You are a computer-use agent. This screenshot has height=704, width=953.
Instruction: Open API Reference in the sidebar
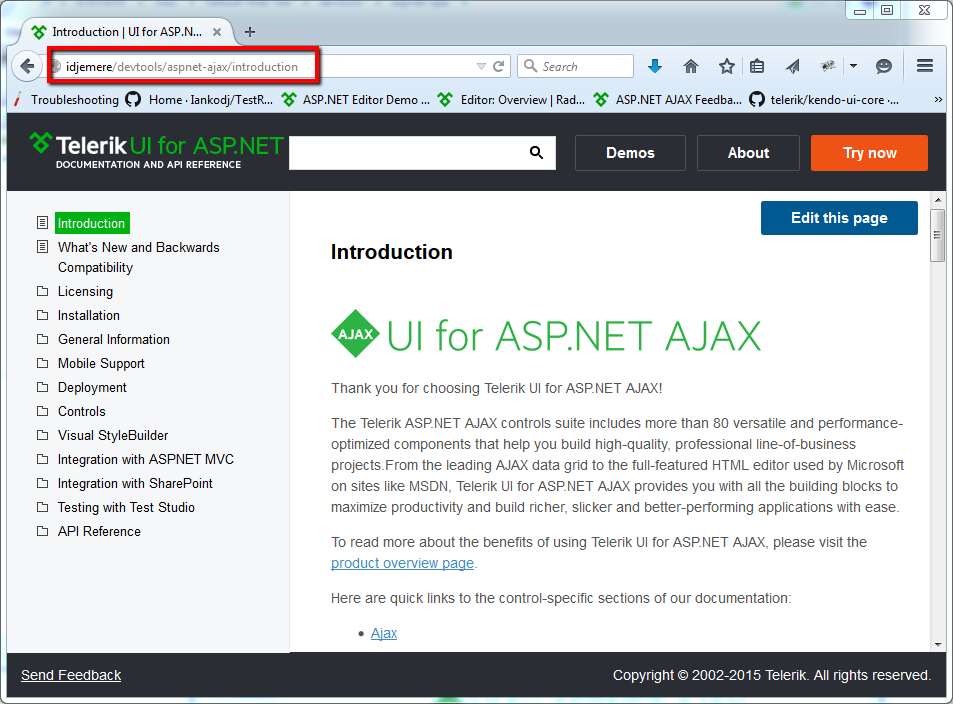point(99,531)
